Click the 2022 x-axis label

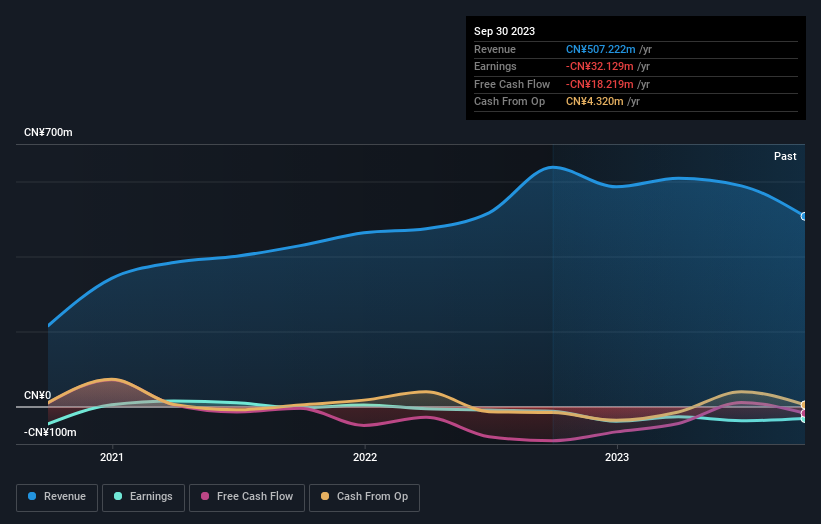(x=365, y=457)
